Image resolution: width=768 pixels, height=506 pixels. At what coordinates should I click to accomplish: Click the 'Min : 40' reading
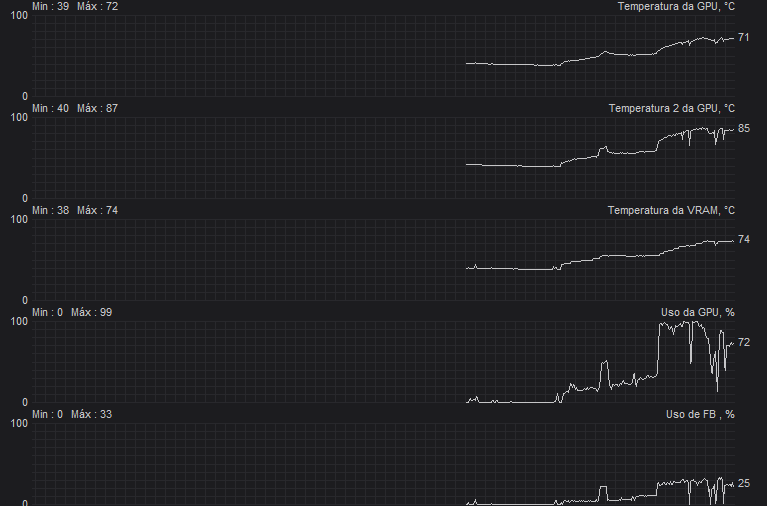point(50,108)
